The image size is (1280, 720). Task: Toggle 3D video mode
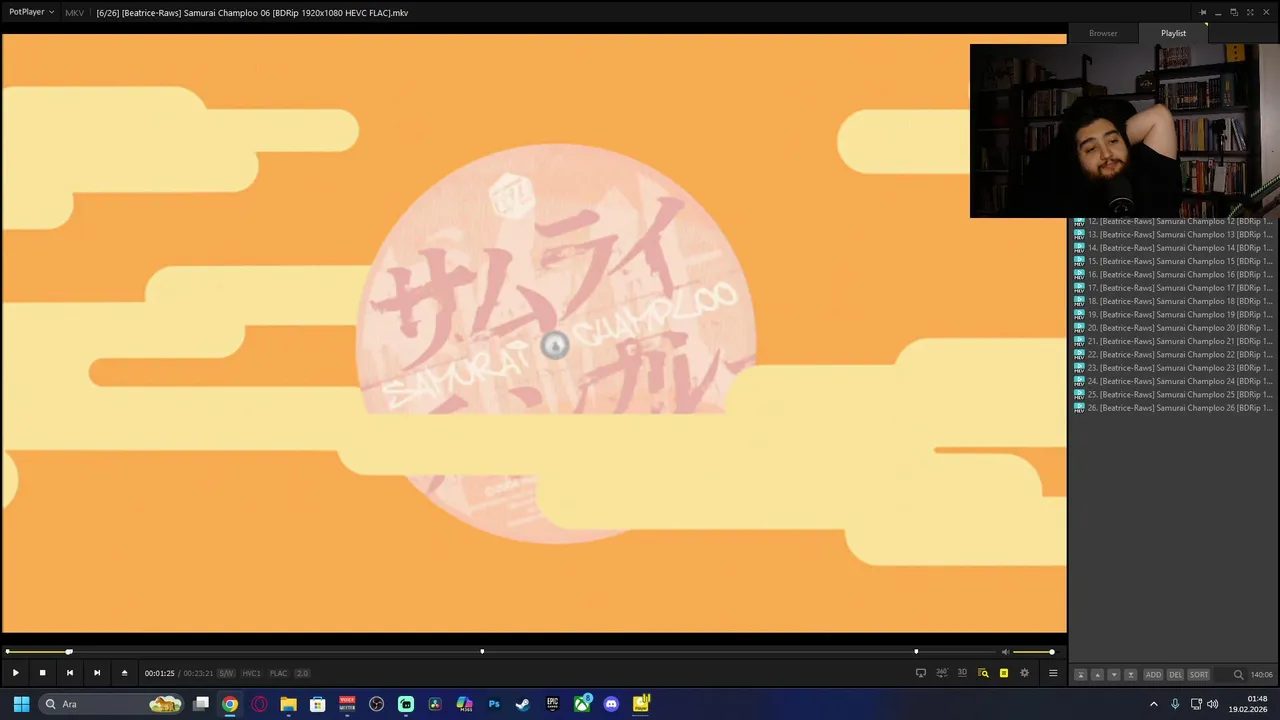[962, 673]
